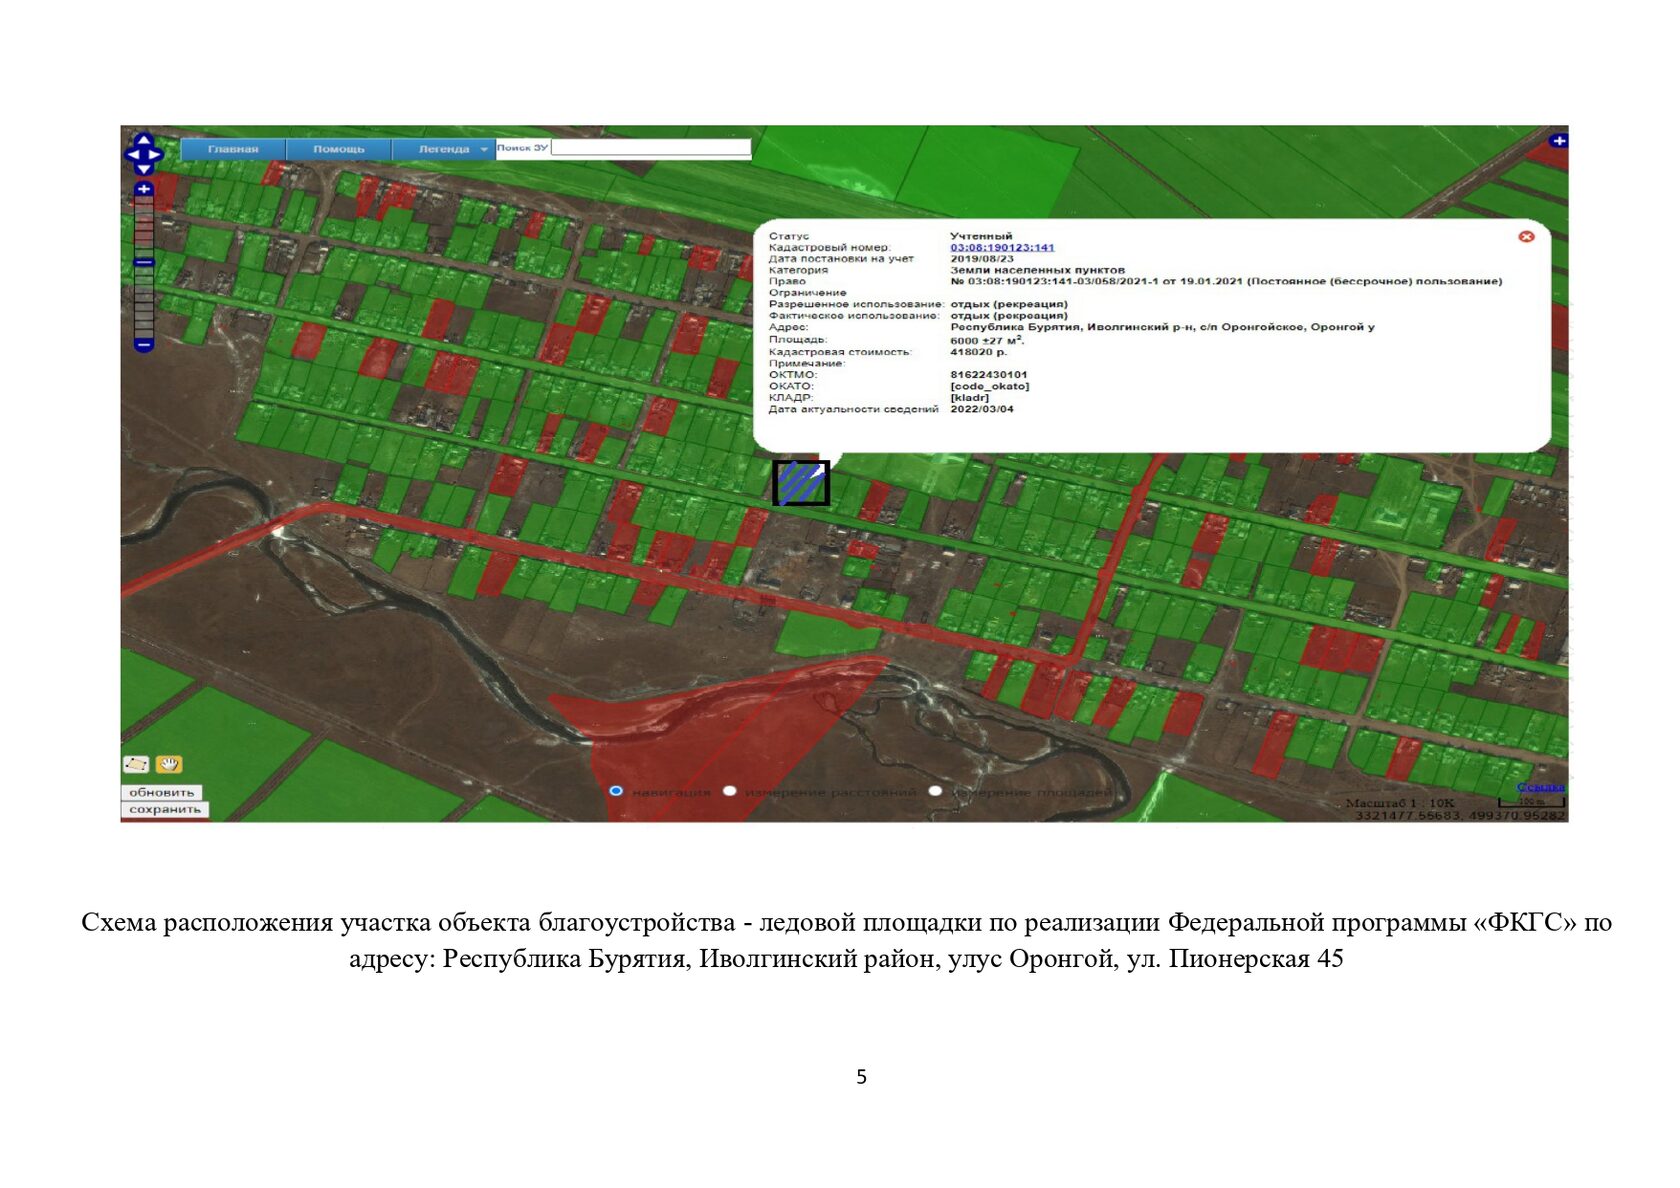Open the Легенда dropdown menu
The image size is (1680, 1188).
(444, 149)
